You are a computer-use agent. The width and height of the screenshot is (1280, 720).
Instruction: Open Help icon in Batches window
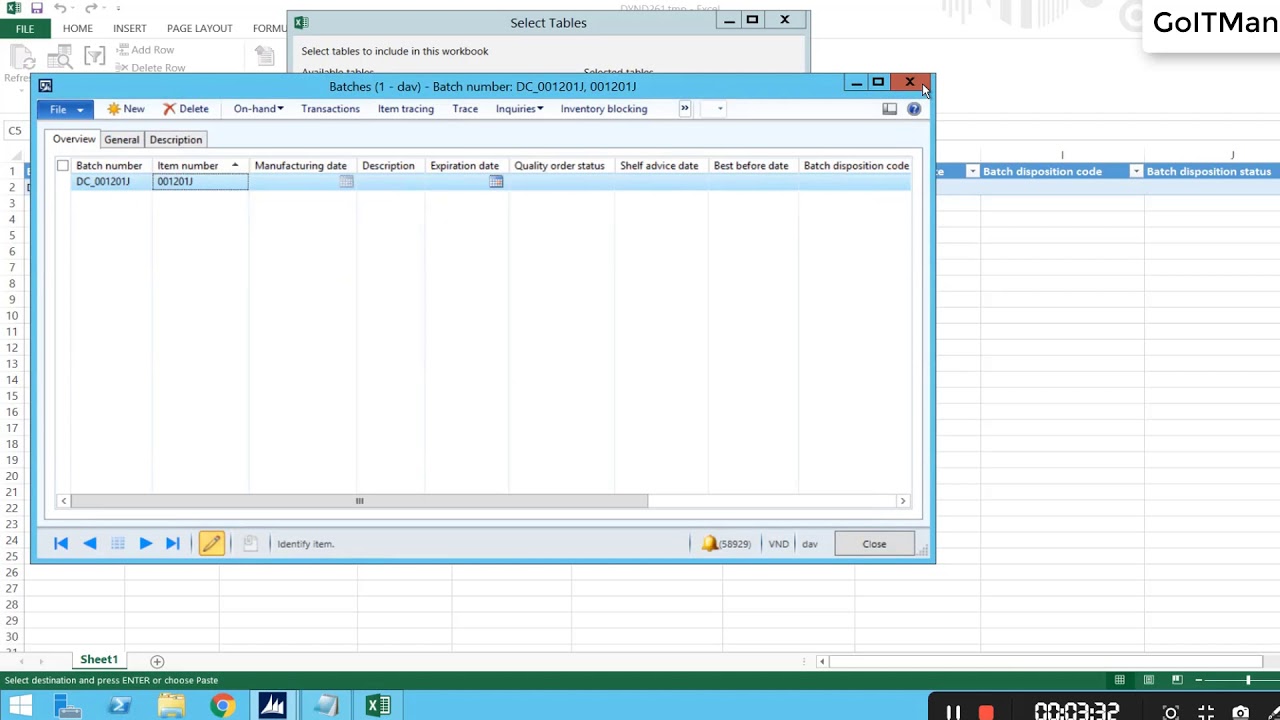(x=914, y=109)
